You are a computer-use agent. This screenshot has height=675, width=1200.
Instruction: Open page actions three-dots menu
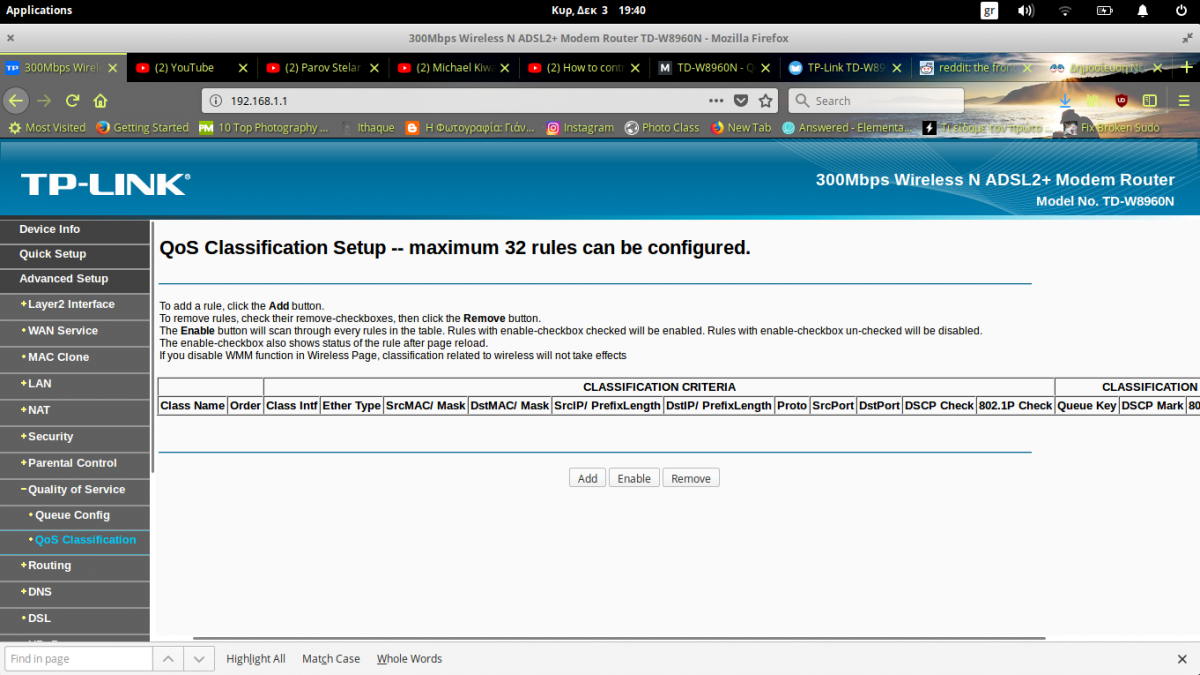click(716, 101)
